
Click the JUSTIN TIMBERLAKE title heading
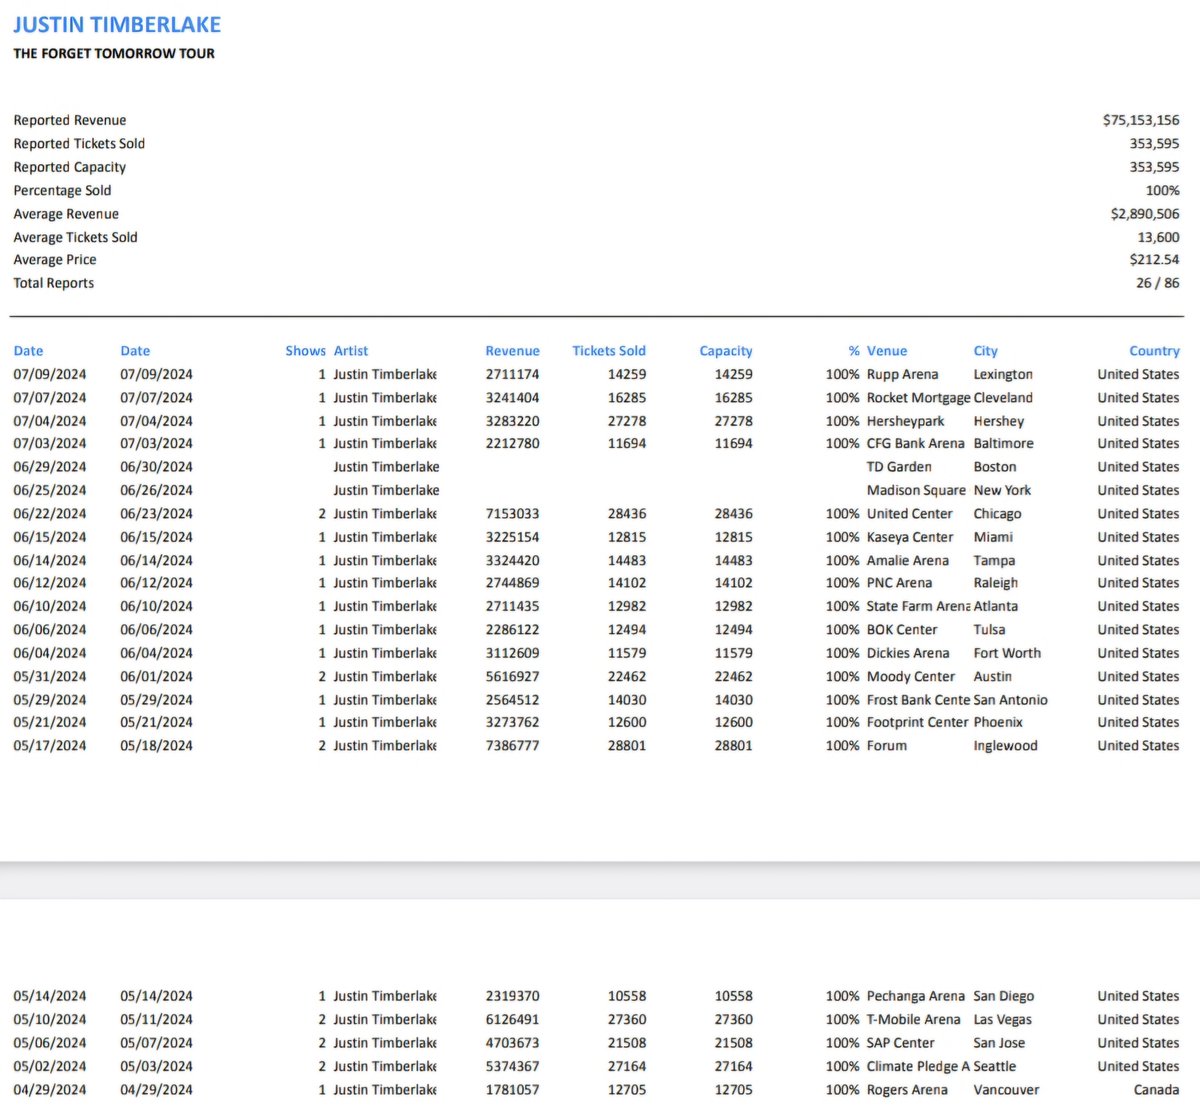tap(117, 25)
